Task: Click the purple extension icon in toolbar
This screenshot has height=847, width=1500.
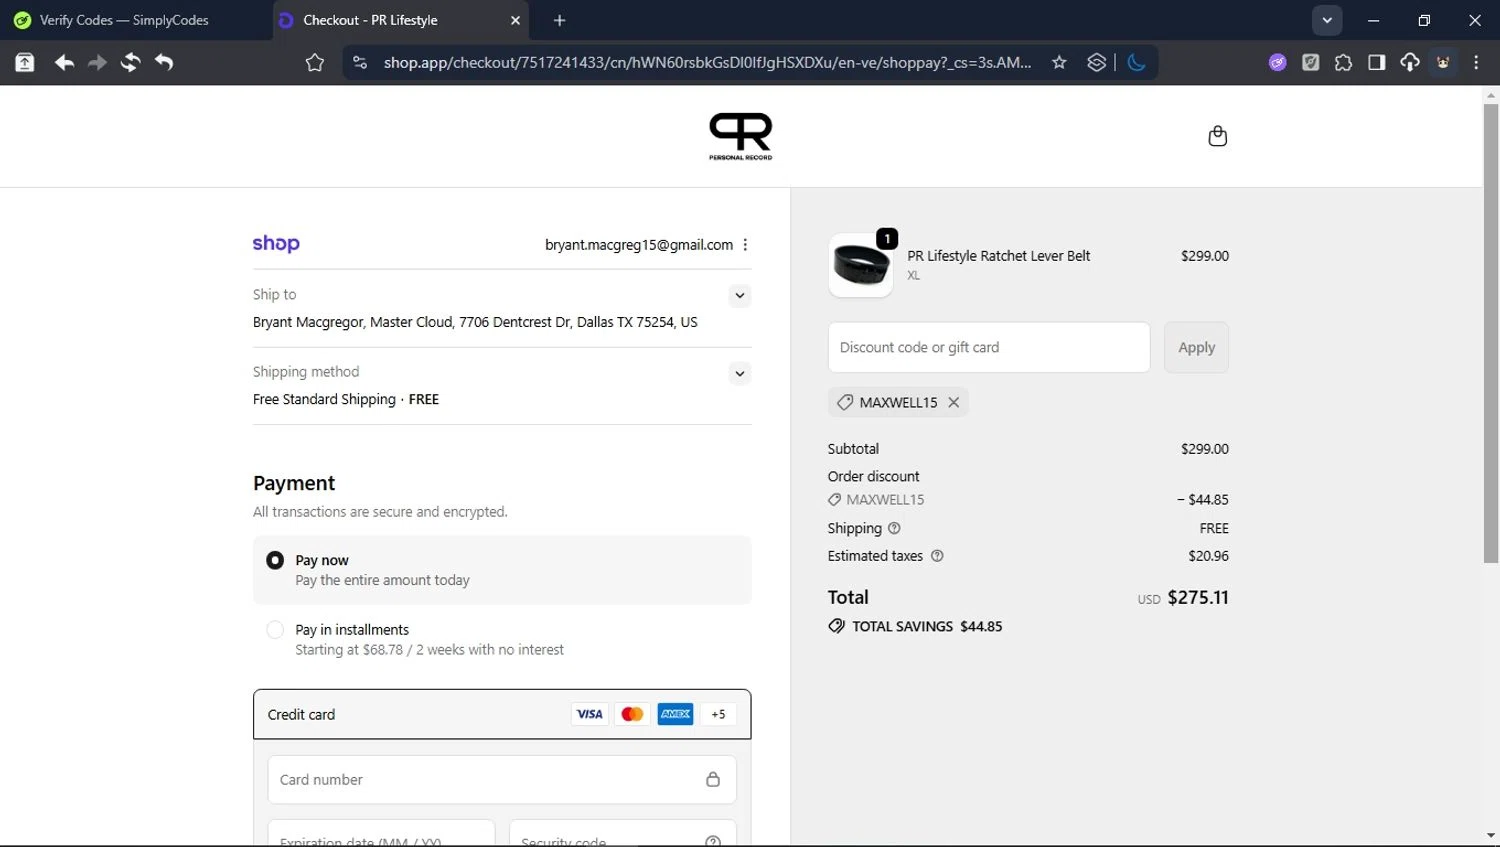Action: coord(1277,62)
